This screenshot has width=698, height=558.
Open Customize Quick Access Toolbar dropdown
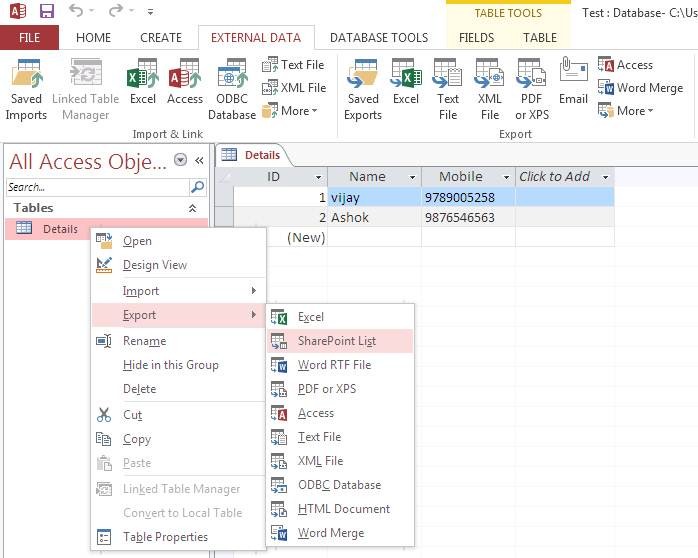coord(150,12)
